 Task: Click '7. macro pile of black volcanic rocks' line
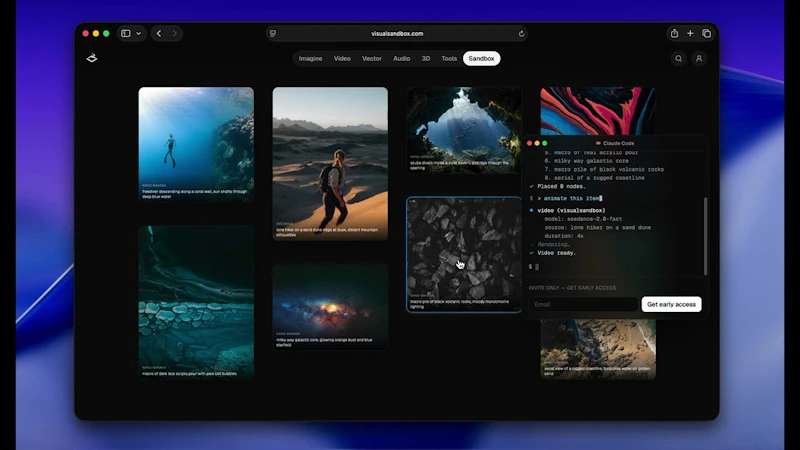point(604,169)
